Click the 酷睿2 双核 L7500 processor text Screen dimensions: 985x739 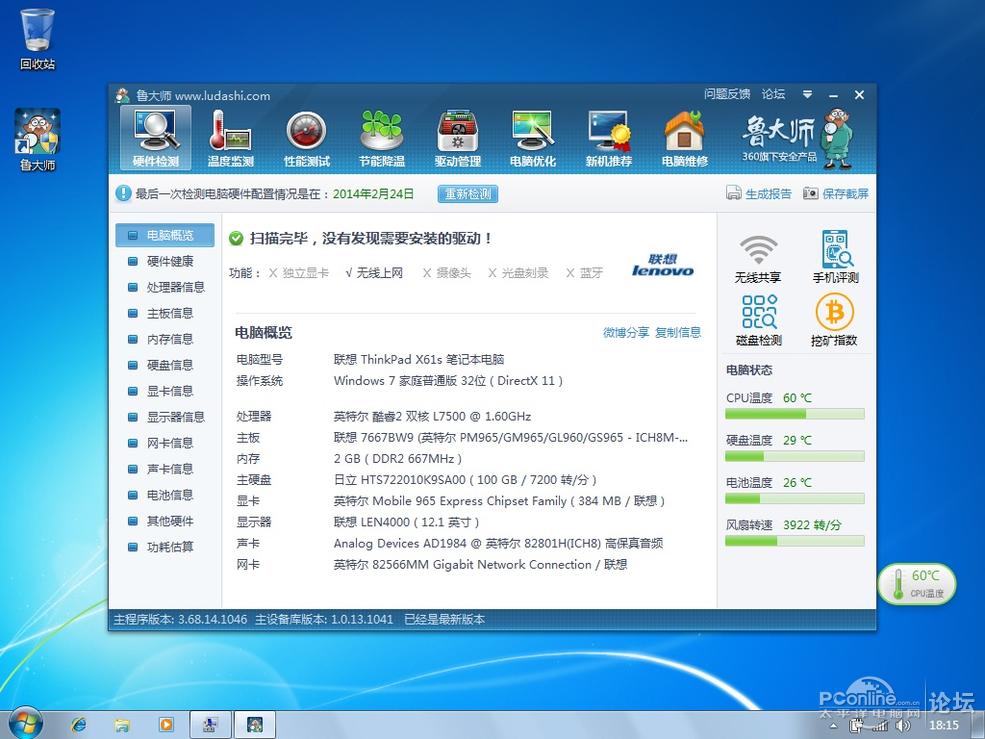[x=432, y=417]
